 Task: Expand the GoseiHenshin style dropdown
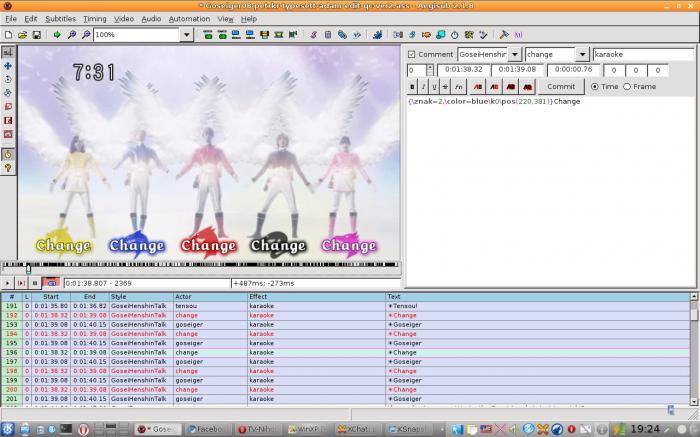coord(515,54)
